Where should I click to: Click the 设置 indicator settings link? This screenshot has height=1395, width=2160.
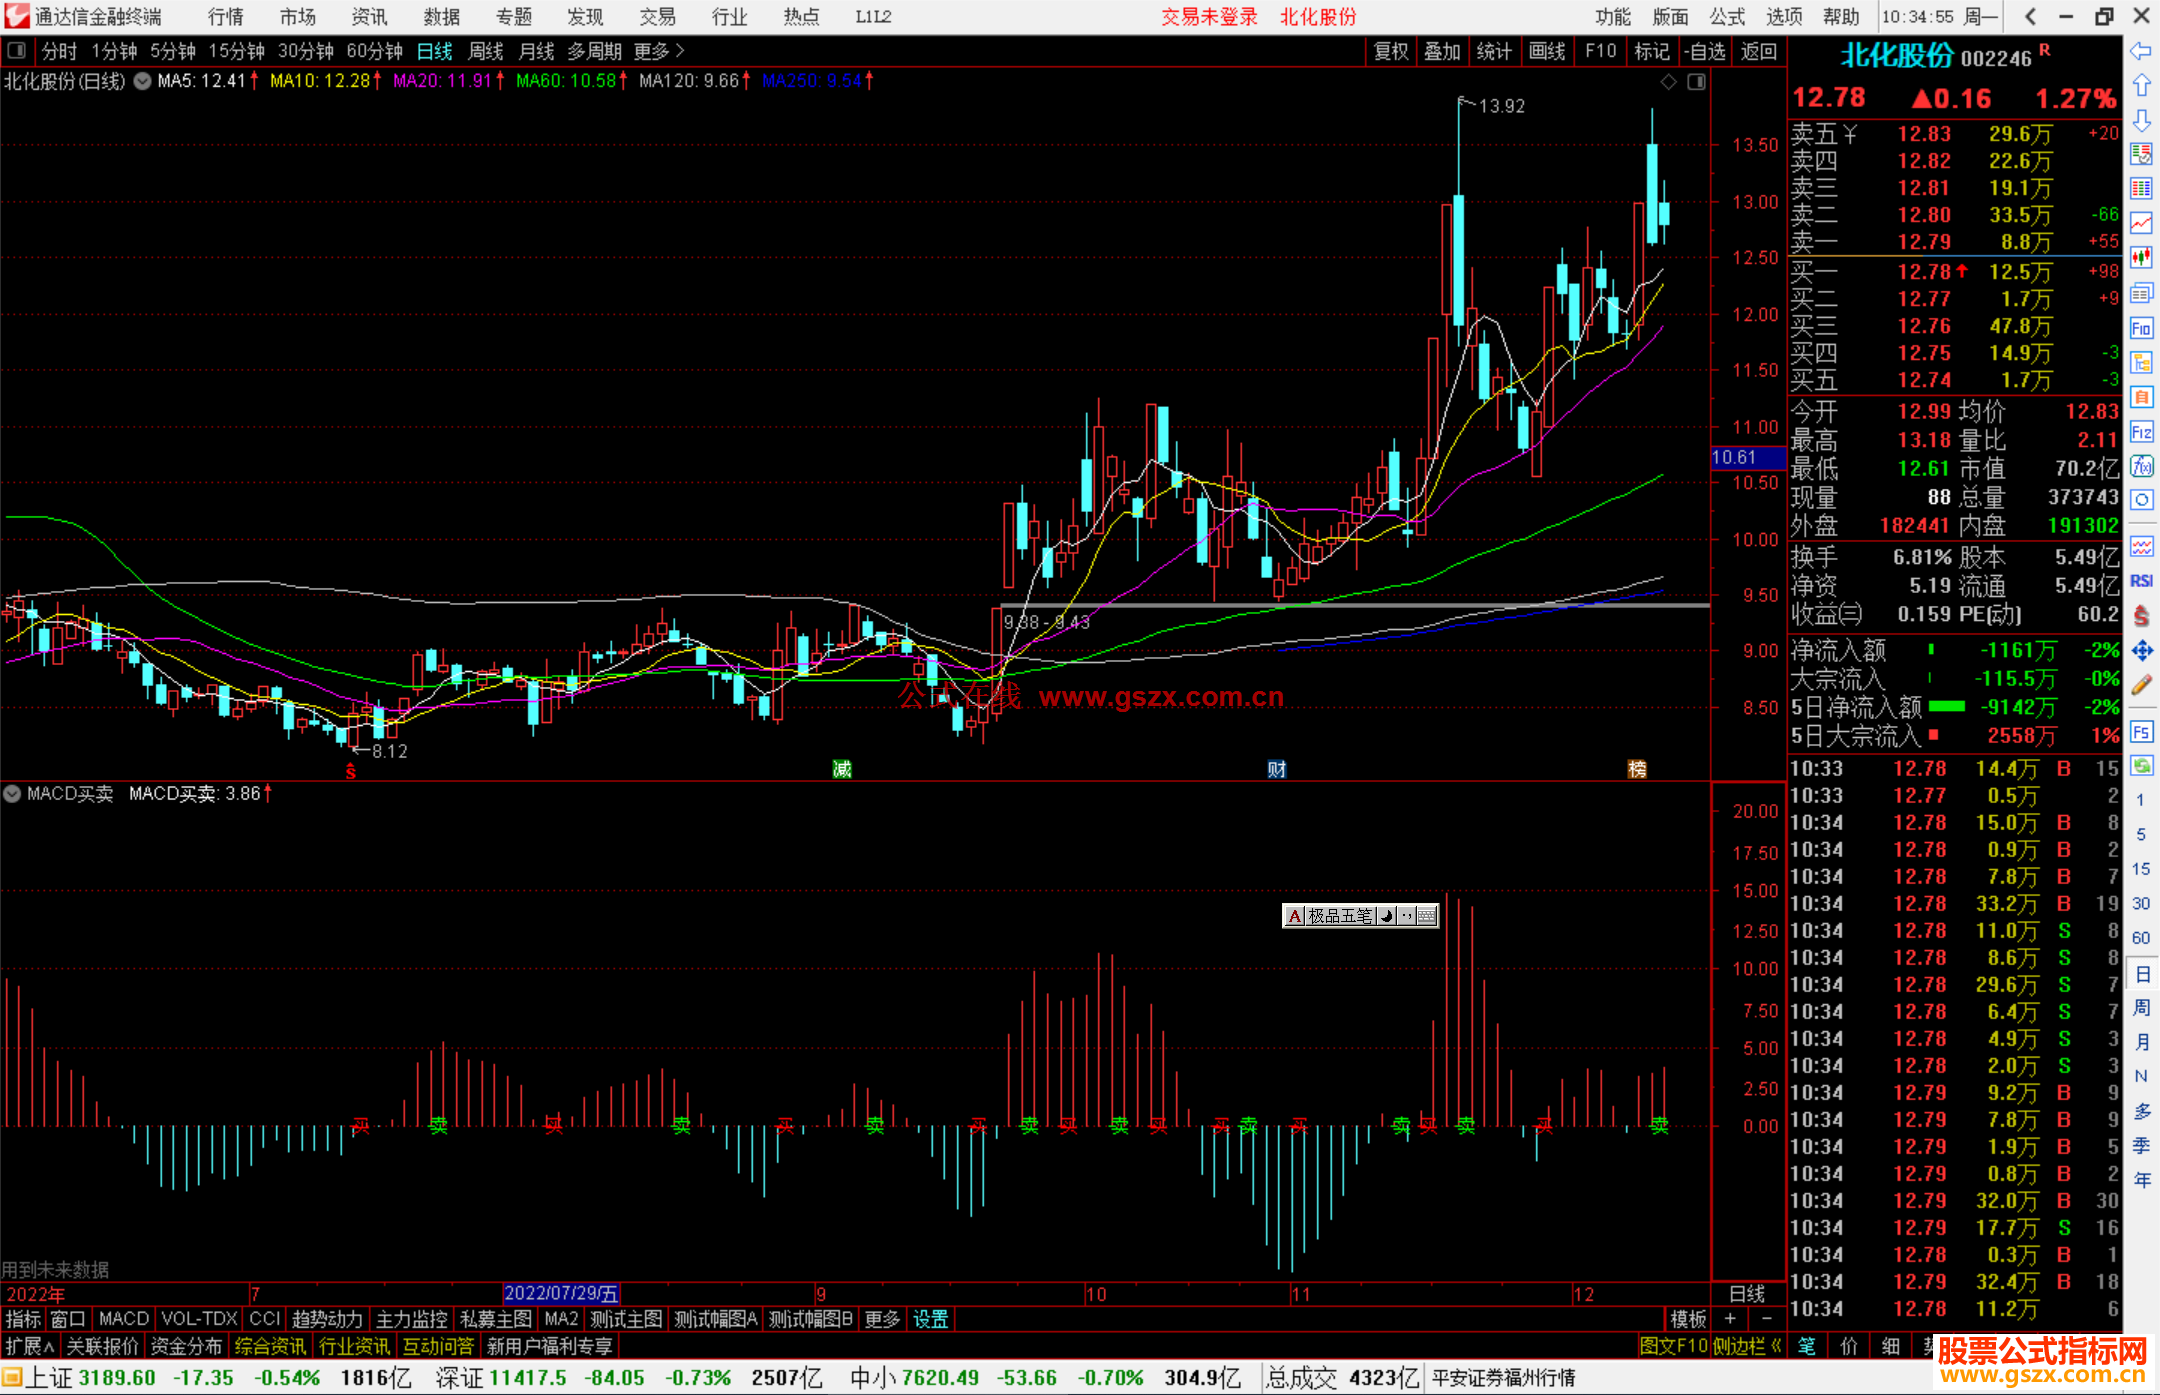click(930, 1319)
